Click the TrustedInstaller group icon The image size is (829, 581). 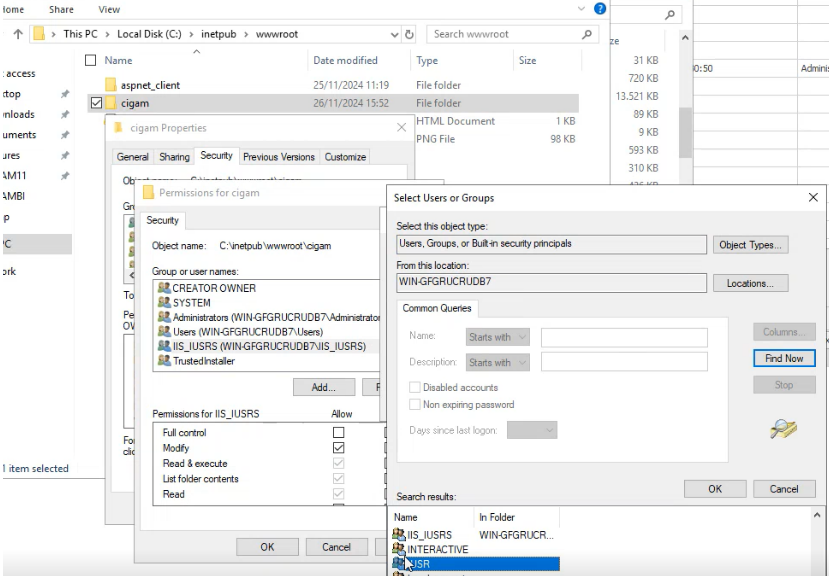point(164,361)
